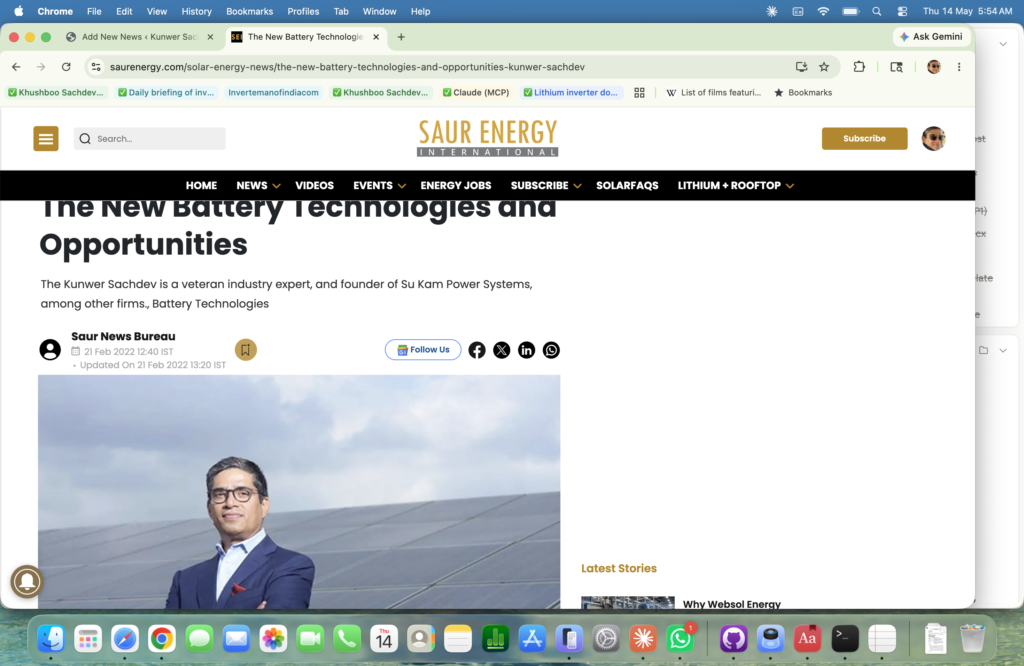Click the install/cast icon in address bar

(801, 67)
